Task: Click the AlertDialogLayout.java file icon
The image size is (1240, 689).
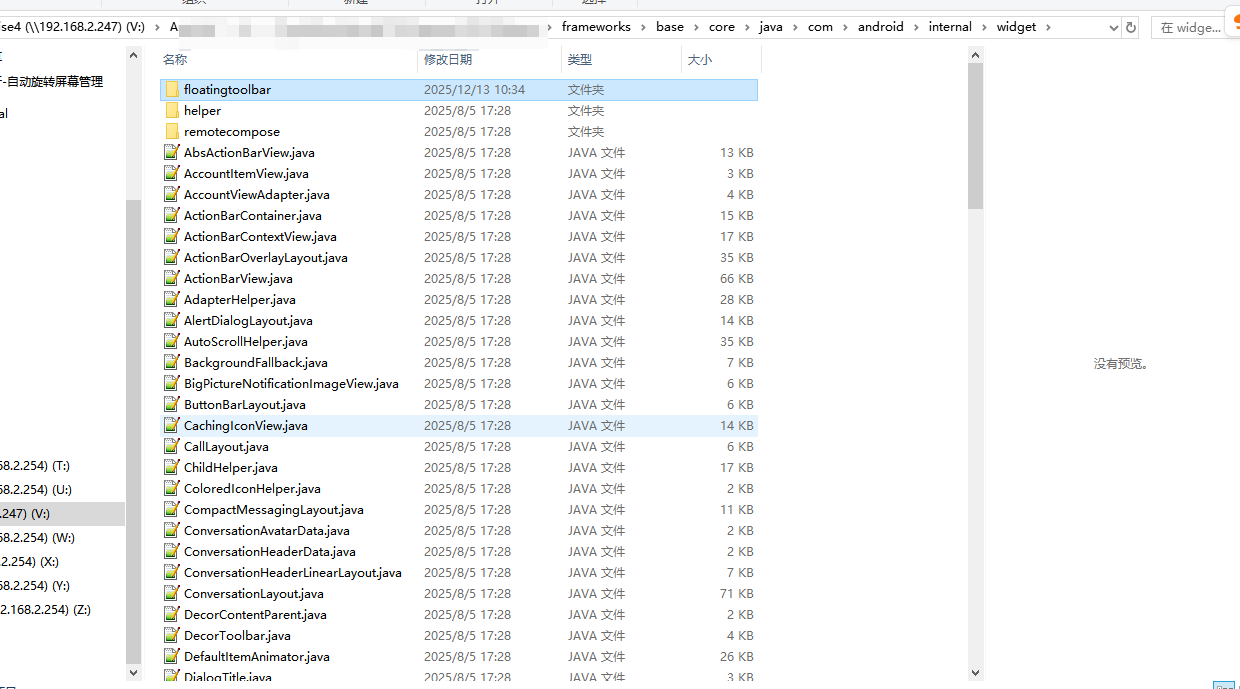Action: 172,321
